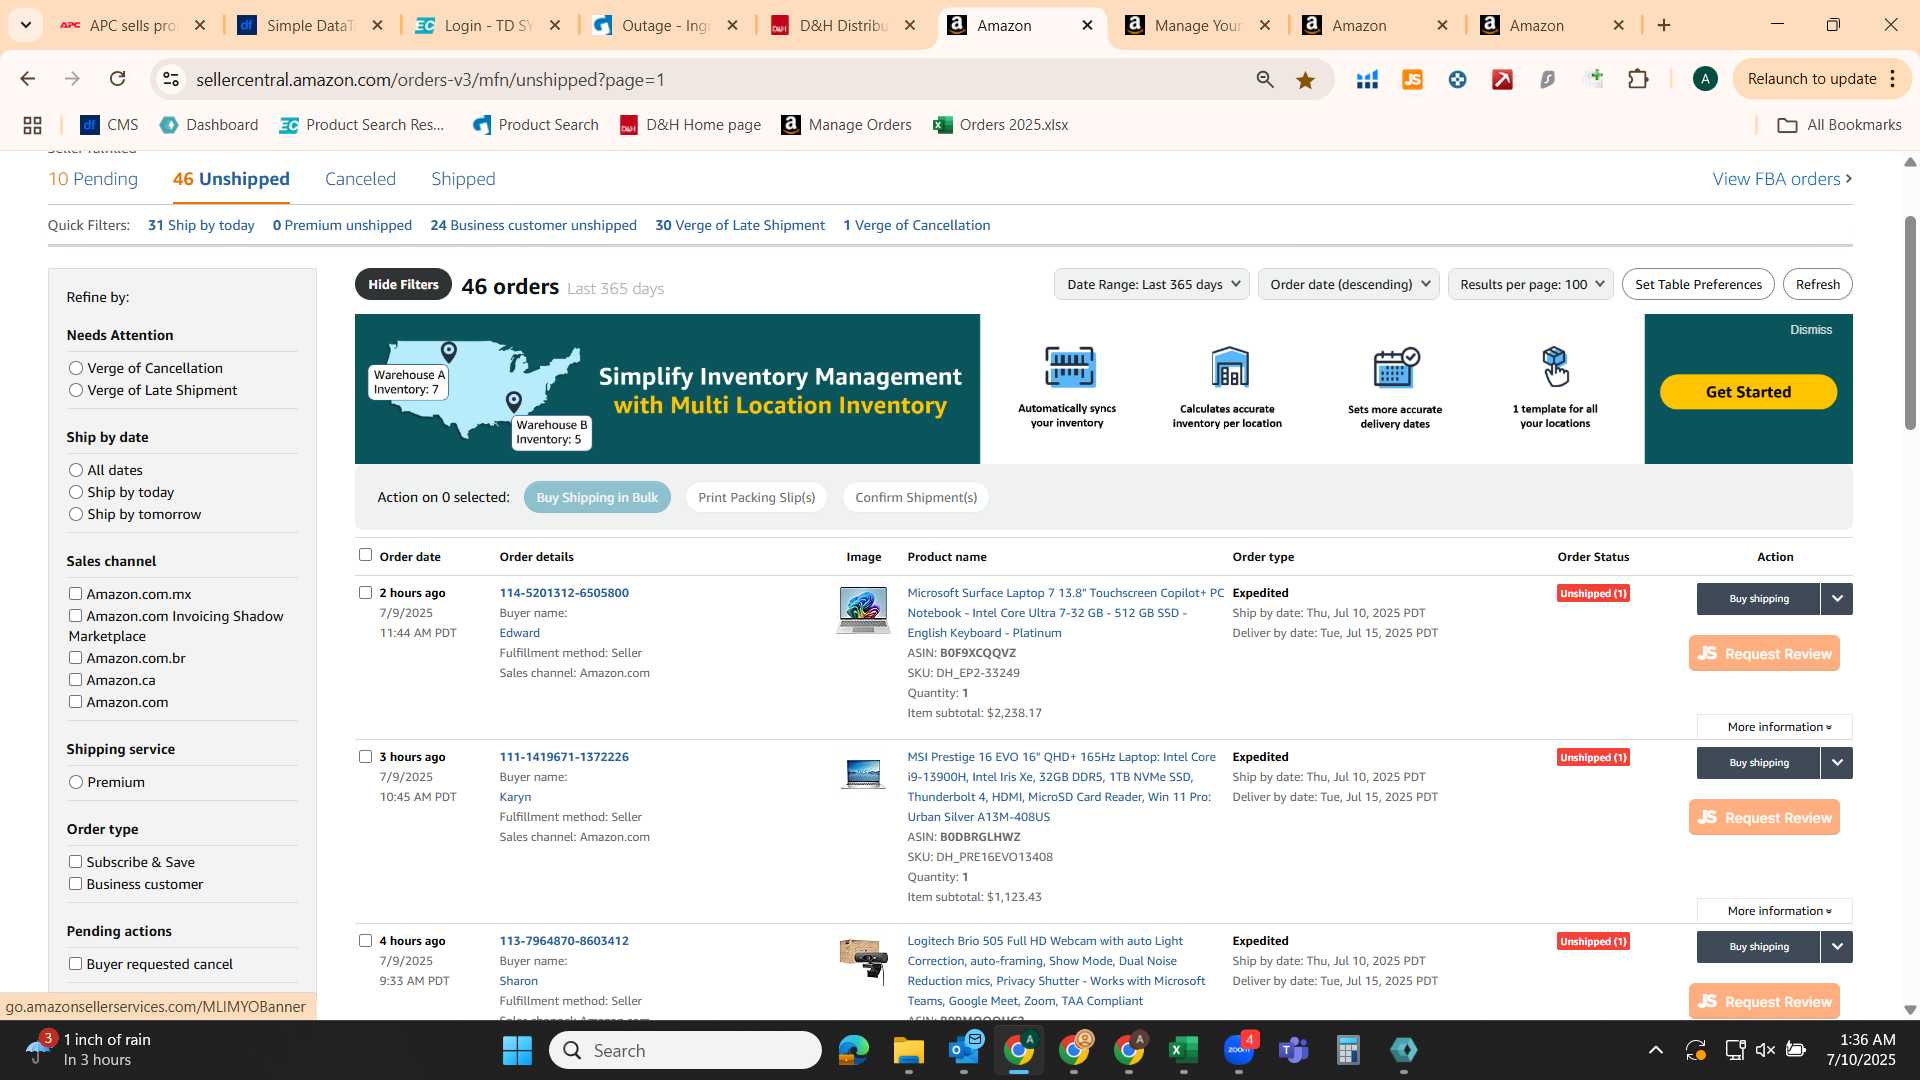Select Ship by tomorrow radio button

(x=75, y=514)
